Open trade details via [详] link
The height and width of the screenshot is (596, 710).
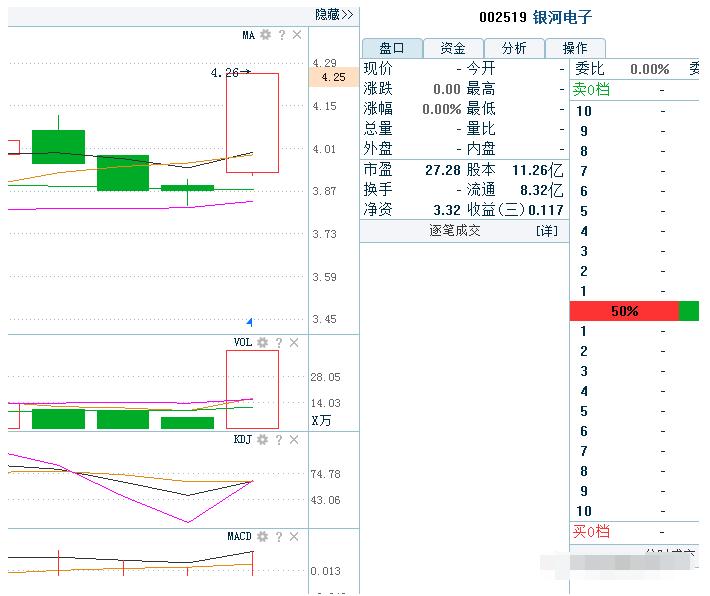547,231
